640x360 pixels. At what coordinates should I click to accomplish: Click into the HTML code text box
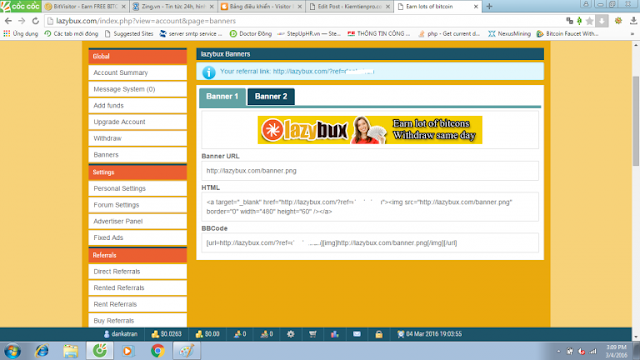click(x=370, y=207)
